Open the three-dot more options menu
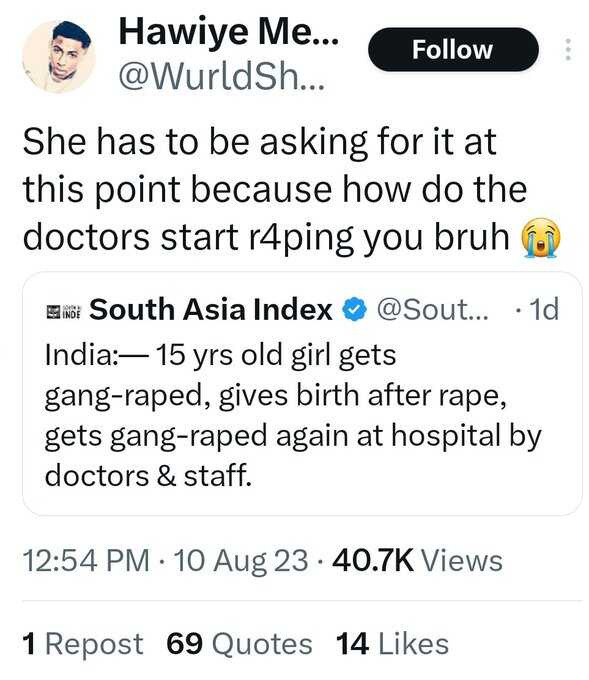Image resolution: width=589 pixels, height=680 pixels. click(568, 49)
